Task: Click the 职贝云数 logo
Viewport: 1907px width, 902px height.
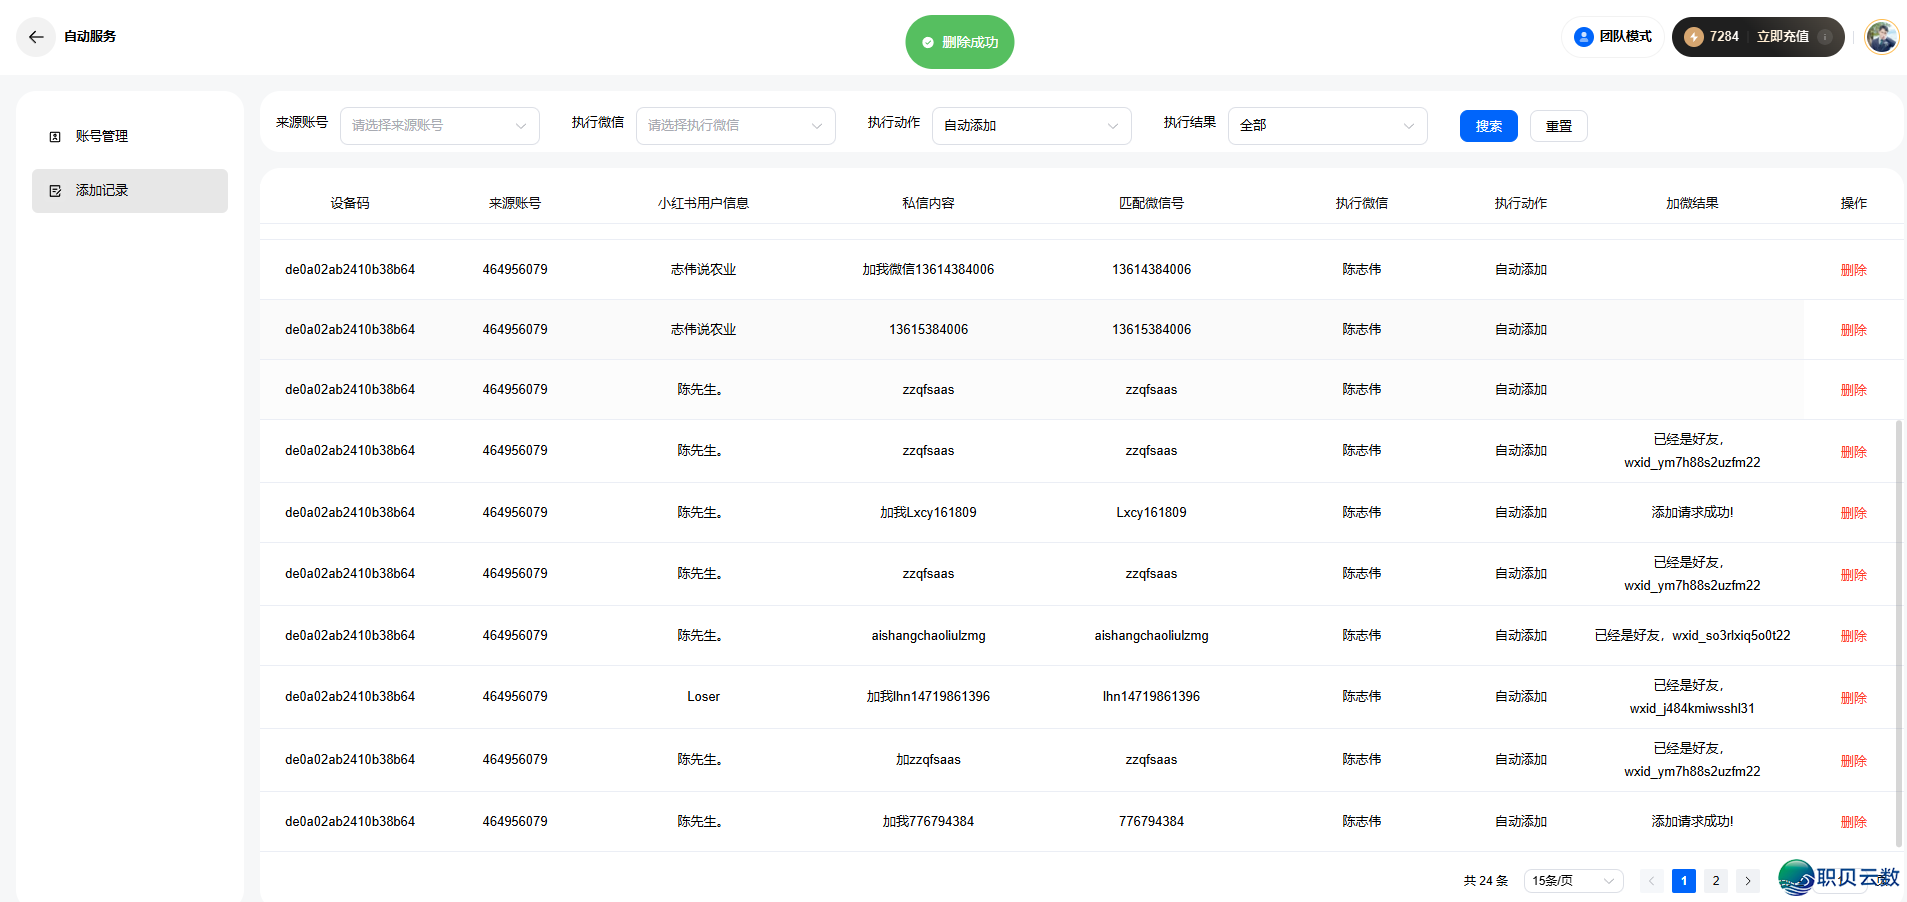Action: [x=1840, y=878]
